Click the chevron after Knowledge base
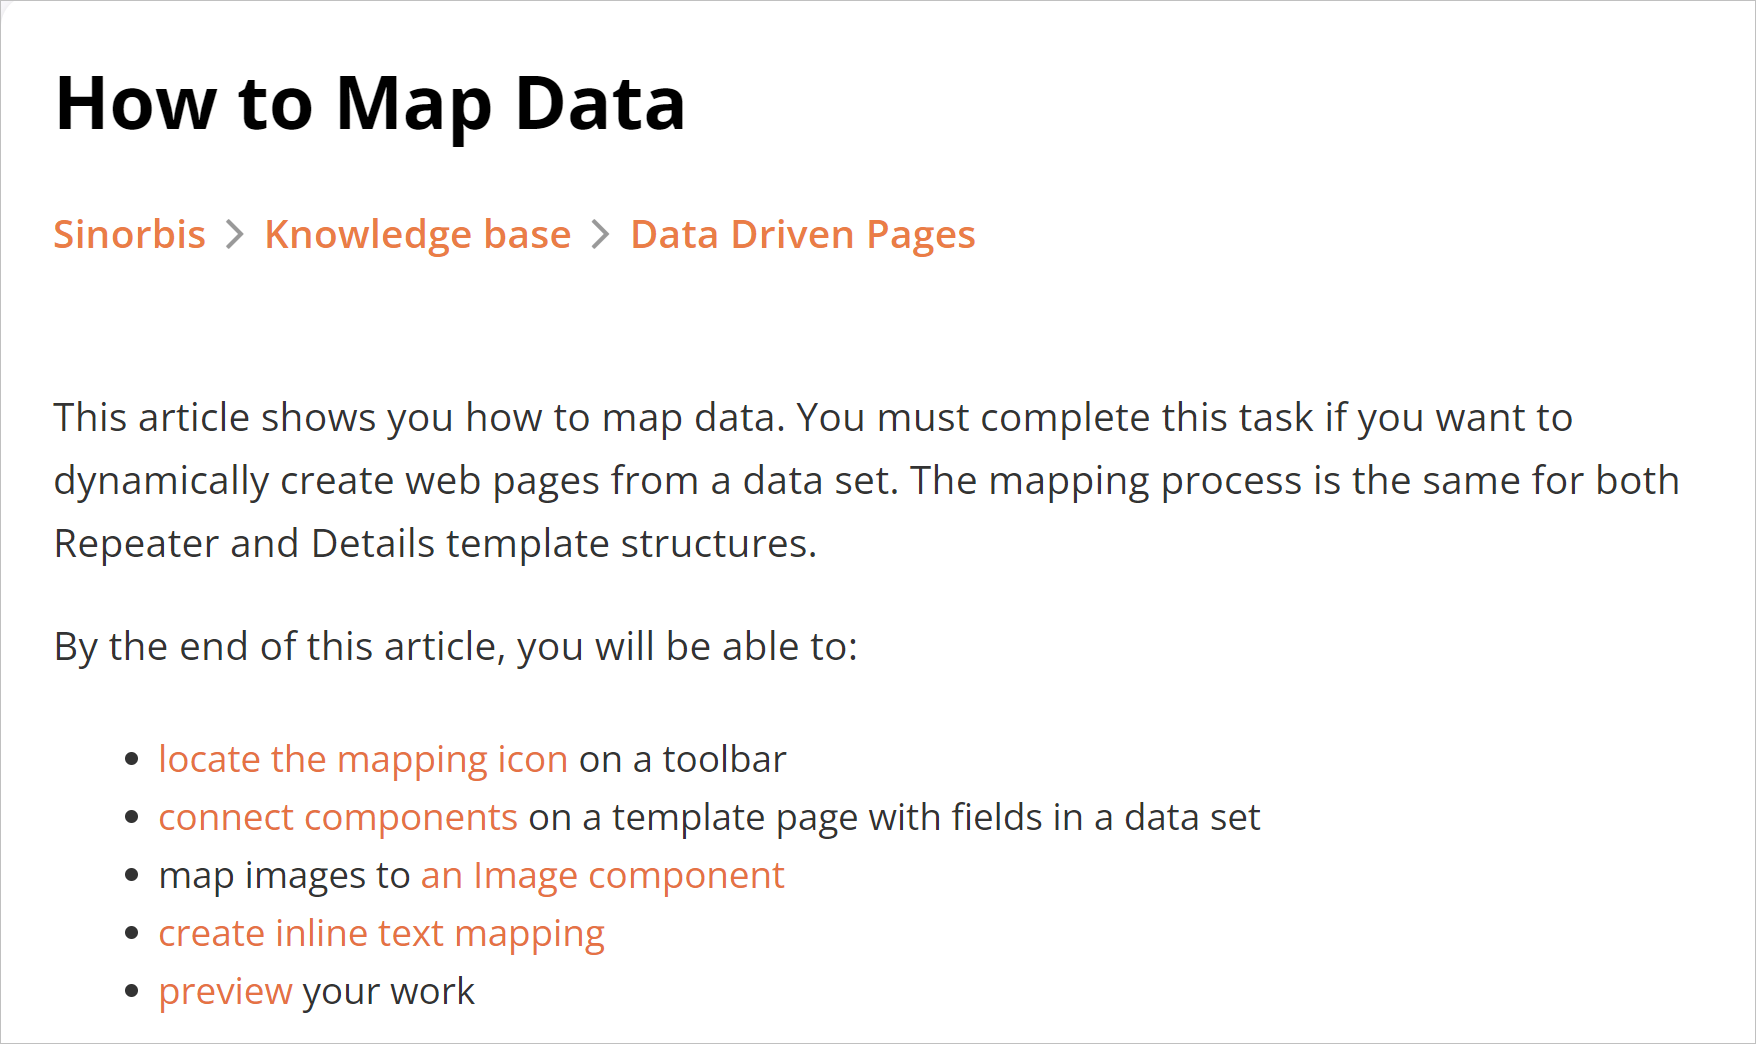The height and width of the screenshot is (1044, 1756). [600, 235]
